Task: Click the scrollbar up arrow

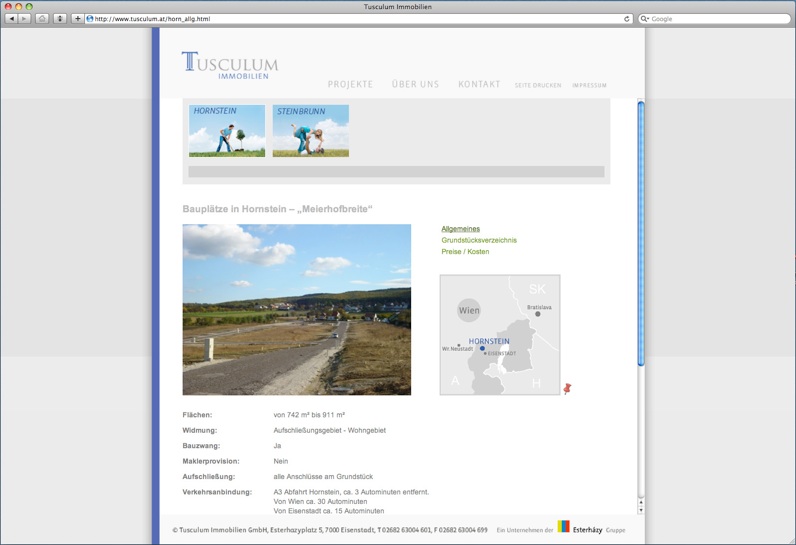Action: click(x=641, y=502)
